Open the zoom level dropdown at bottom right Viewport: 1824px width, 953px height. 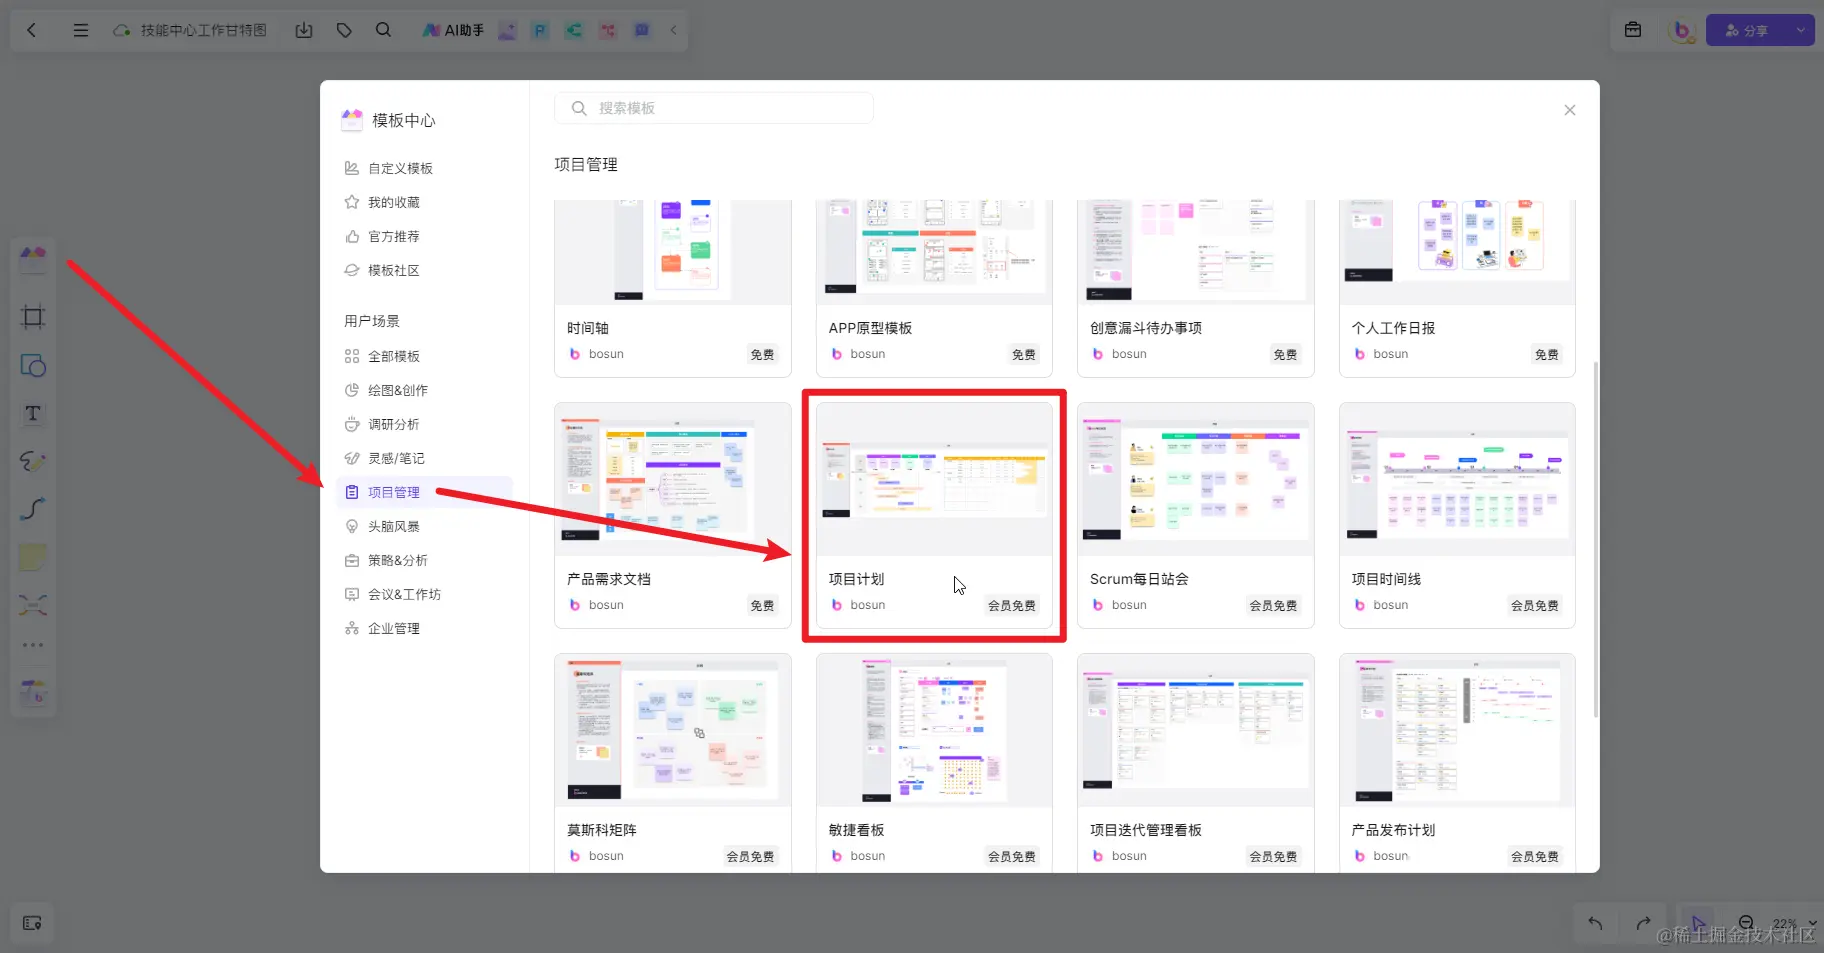(1788, 923)
